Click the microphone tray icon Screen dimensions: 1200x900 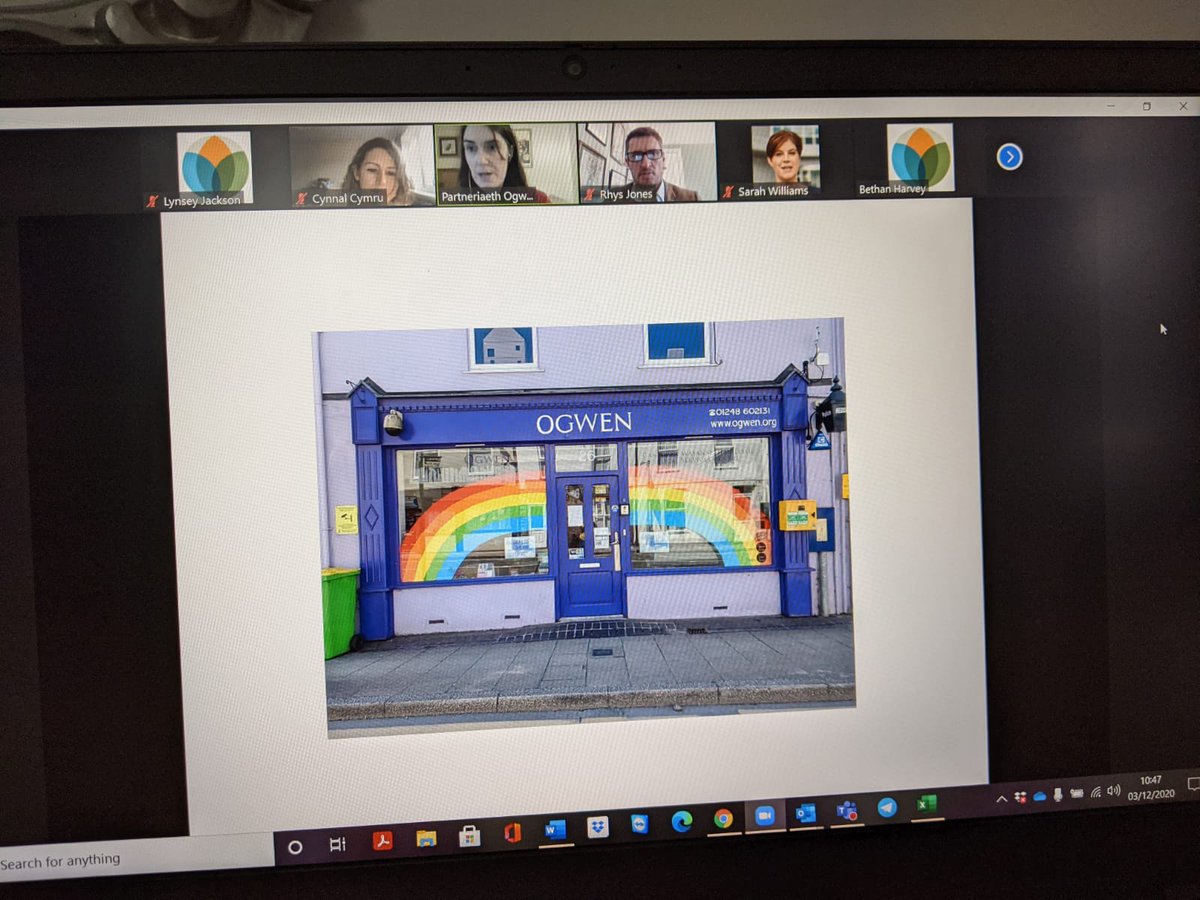[1058, 794]
